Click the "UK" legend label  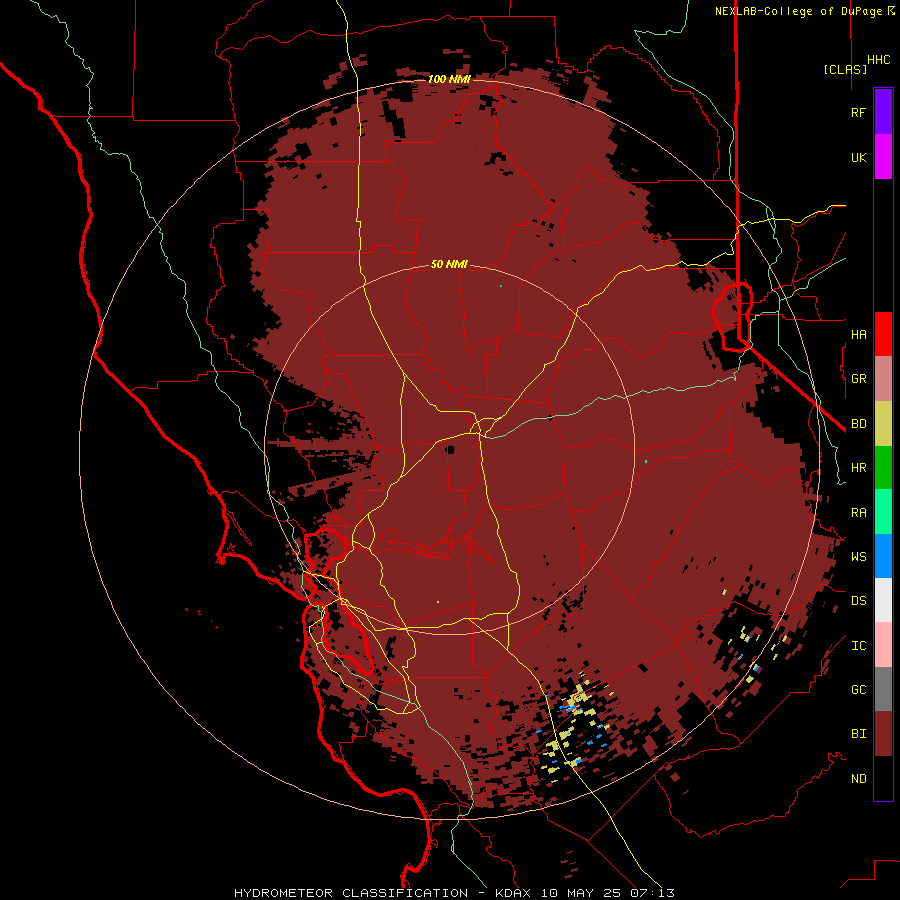(x=858, y=158)
